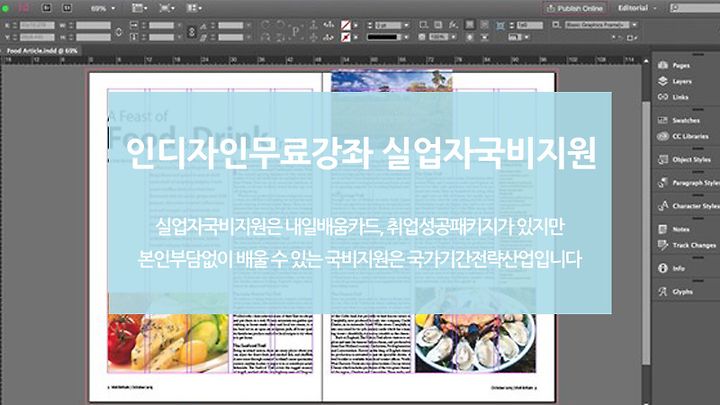The image size is (720, 405).
Task: Click Rotate 90° Clockwise icon
Action: tap(265, 25)
